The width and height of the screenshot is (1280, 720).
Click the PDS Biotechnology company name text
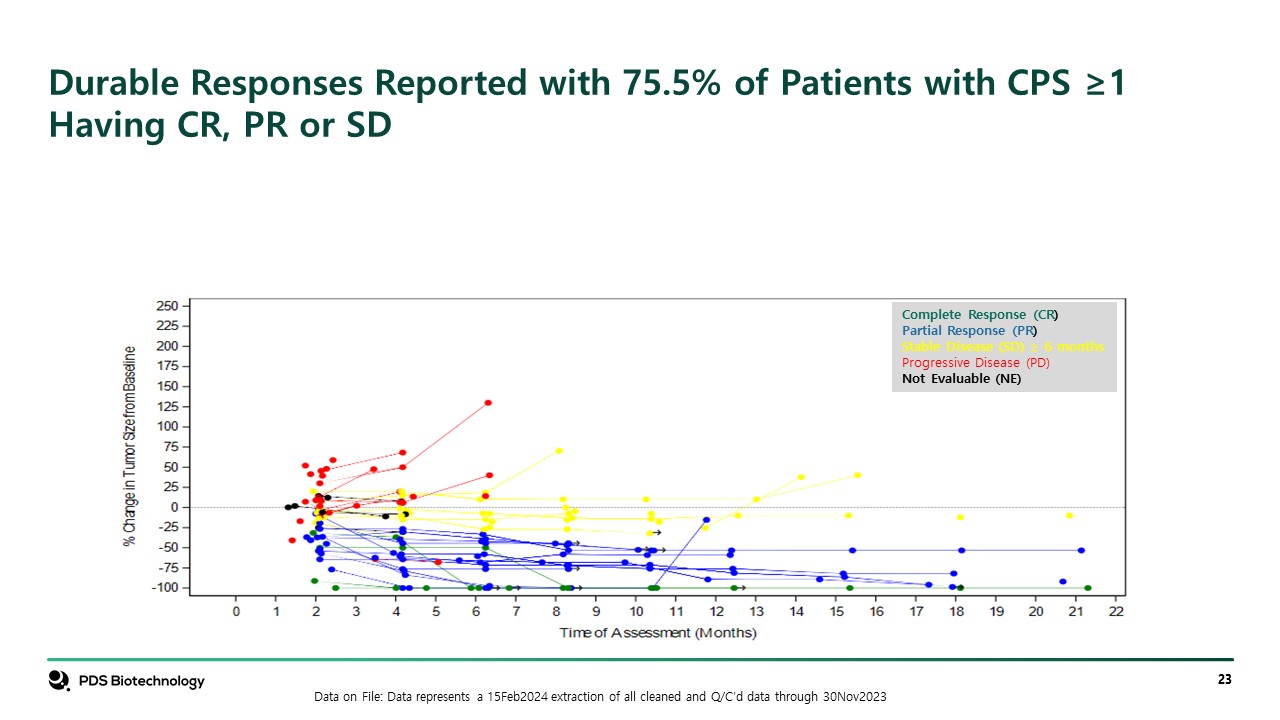click(x=142, y=681)
